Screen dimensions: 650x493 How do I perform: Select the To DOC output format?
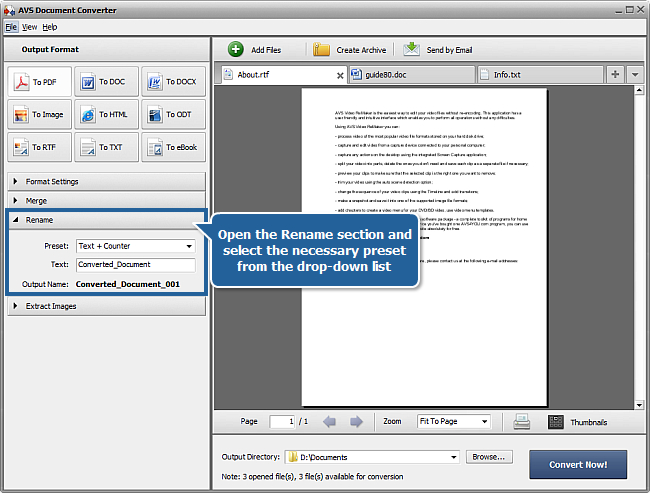pyautogui.click(x=107, y=82)
